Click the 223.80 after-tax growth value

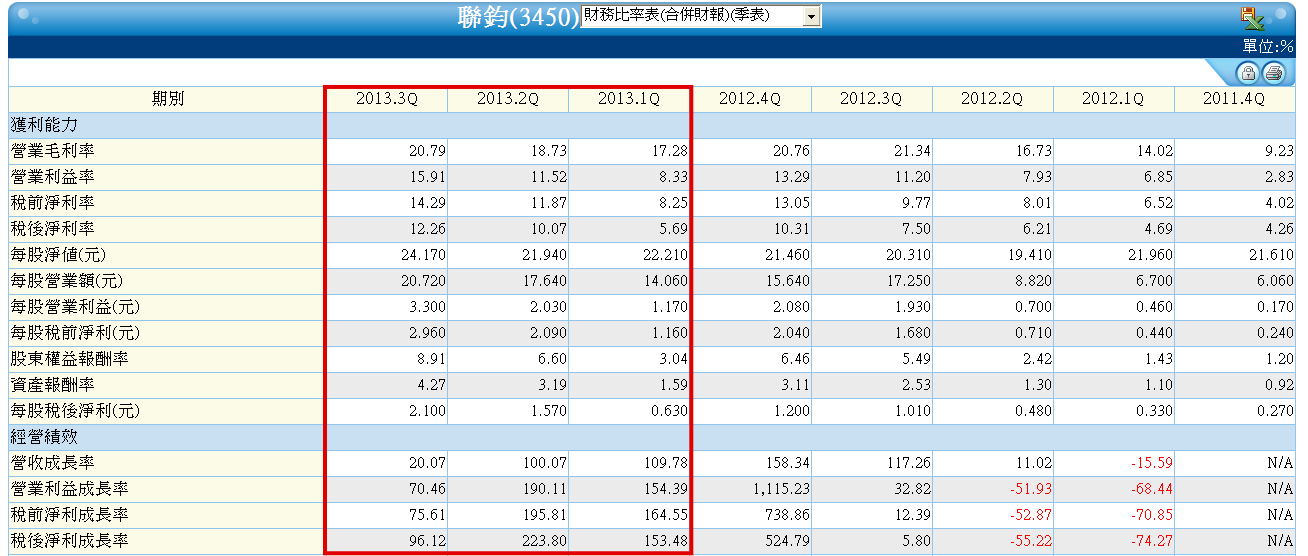pyautogui.click(x=544, y=541)
